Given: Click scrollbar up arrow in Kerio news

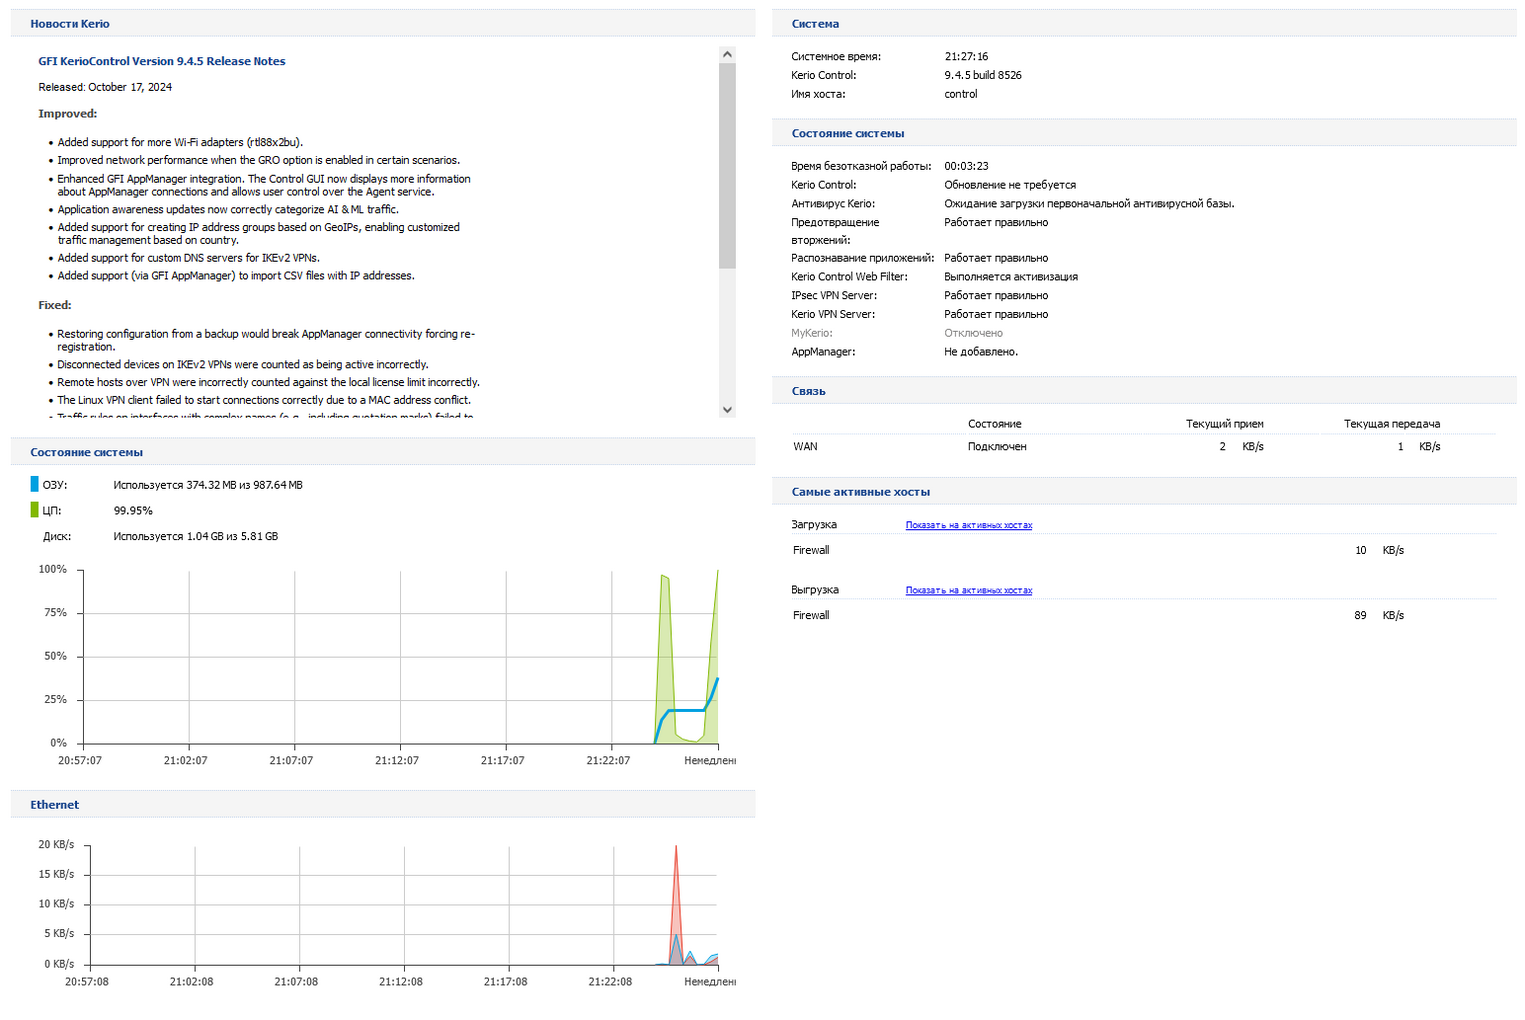Looking at the screenshot, I should 727,54.
